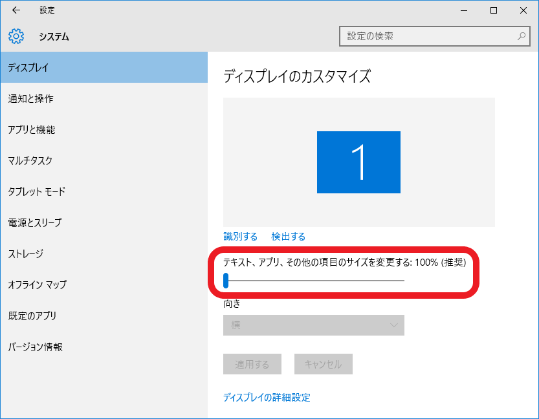Viewport: 539px width, 419px height.
Task: Click the 識別する link
Action: pyautogui.click(x=240, y=236)
